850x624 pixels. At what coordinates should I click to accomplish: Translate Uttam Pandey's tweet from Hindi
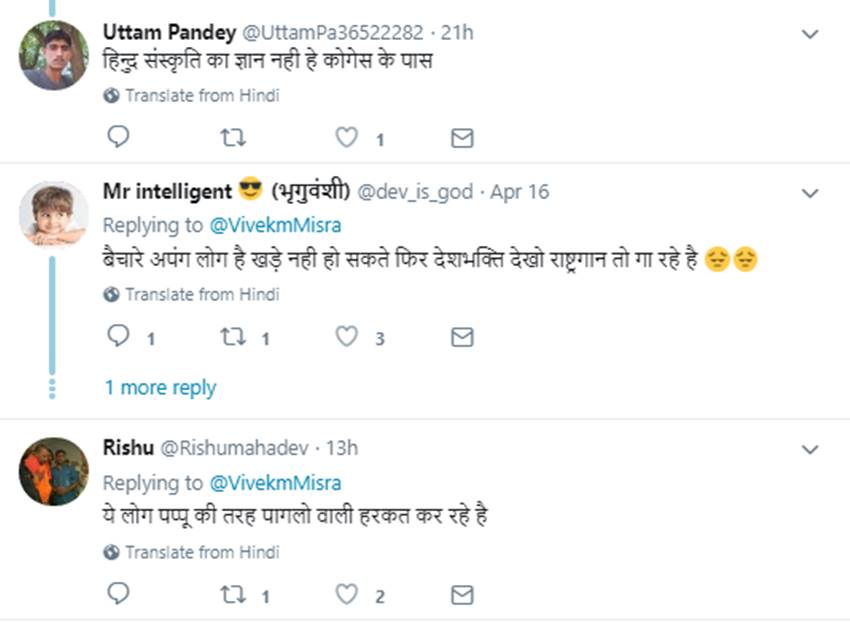(x=201, y=96)
